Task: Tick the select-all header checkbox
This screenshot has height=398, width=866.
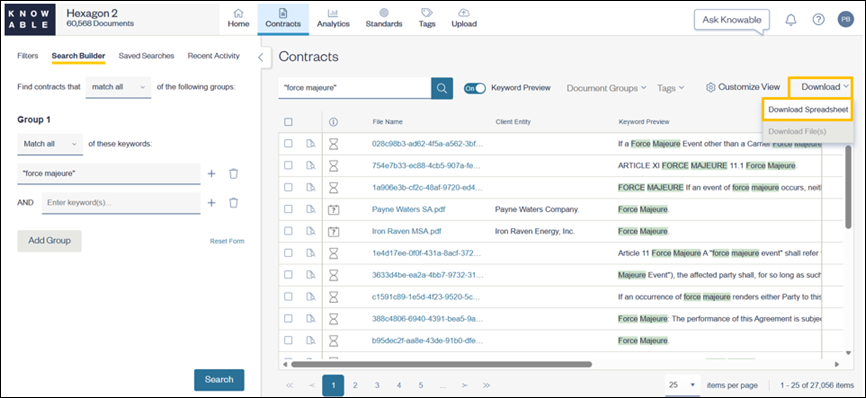Action: [x=288, y=122]
